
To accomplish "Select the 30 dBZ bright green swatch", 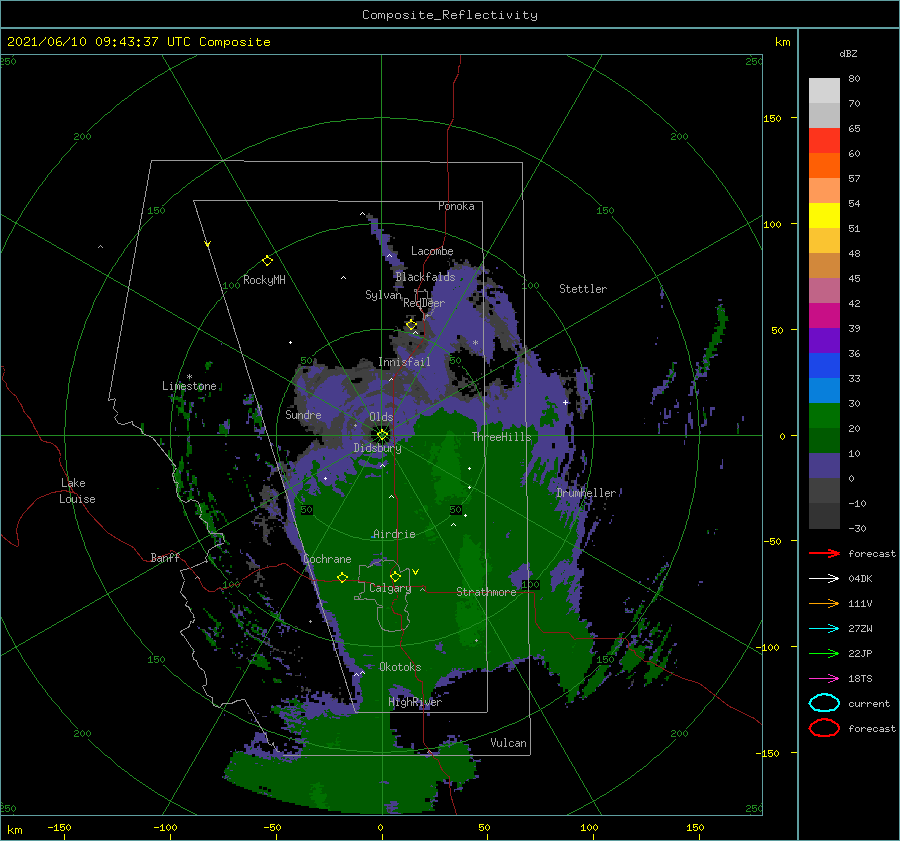I will (824, 415).
